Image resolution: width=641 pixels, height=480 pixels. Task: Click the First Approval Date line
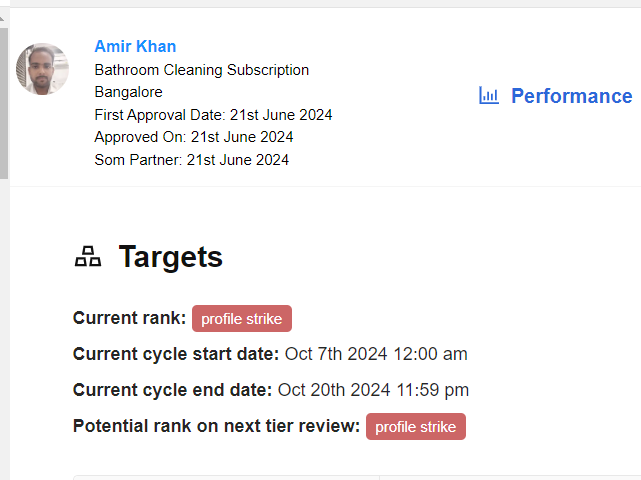[213, 115]
